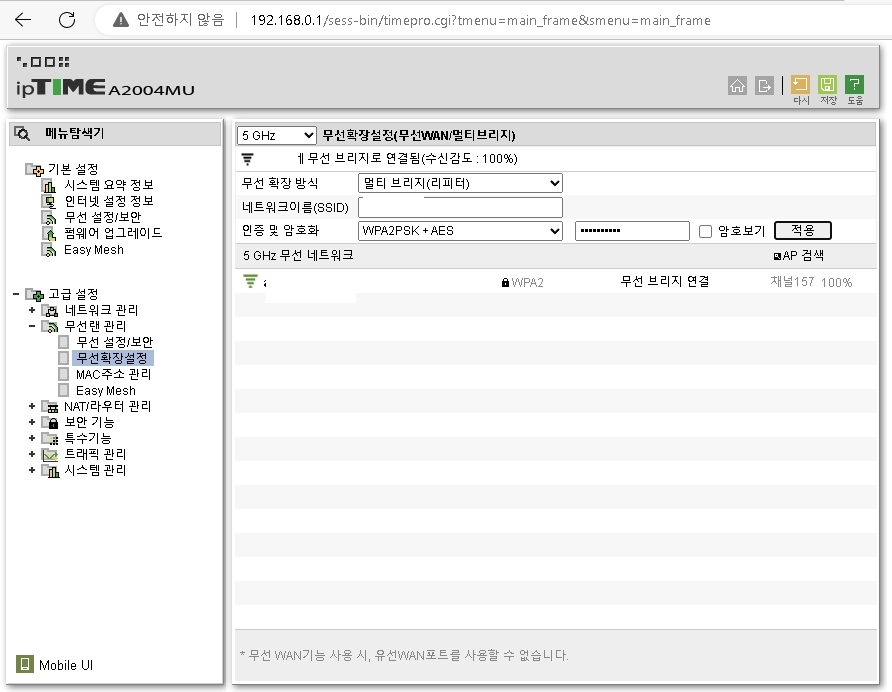Select the 무선확장설정 menu item
892x692 pixels.
[112, 358]
